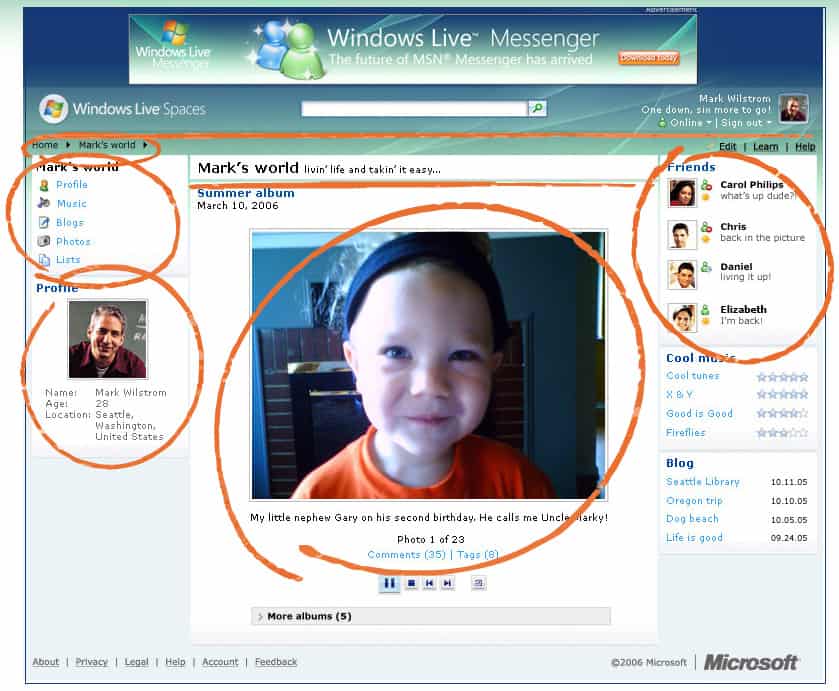Click the Windows Live Spaces logo
The image size is (839, 691).
[x=123, y=109]
